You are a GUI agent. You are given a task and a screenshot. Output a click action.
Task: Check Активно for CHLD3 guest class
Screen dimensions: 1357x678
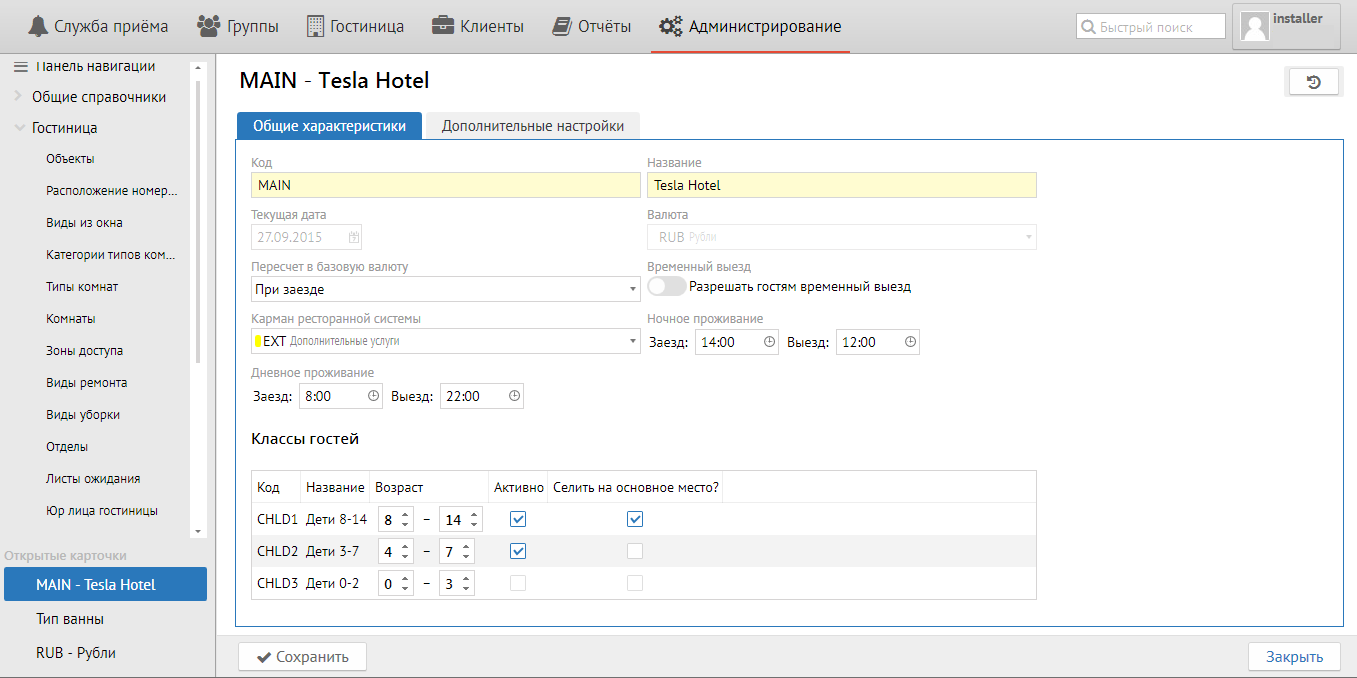(x=518, y=583)
